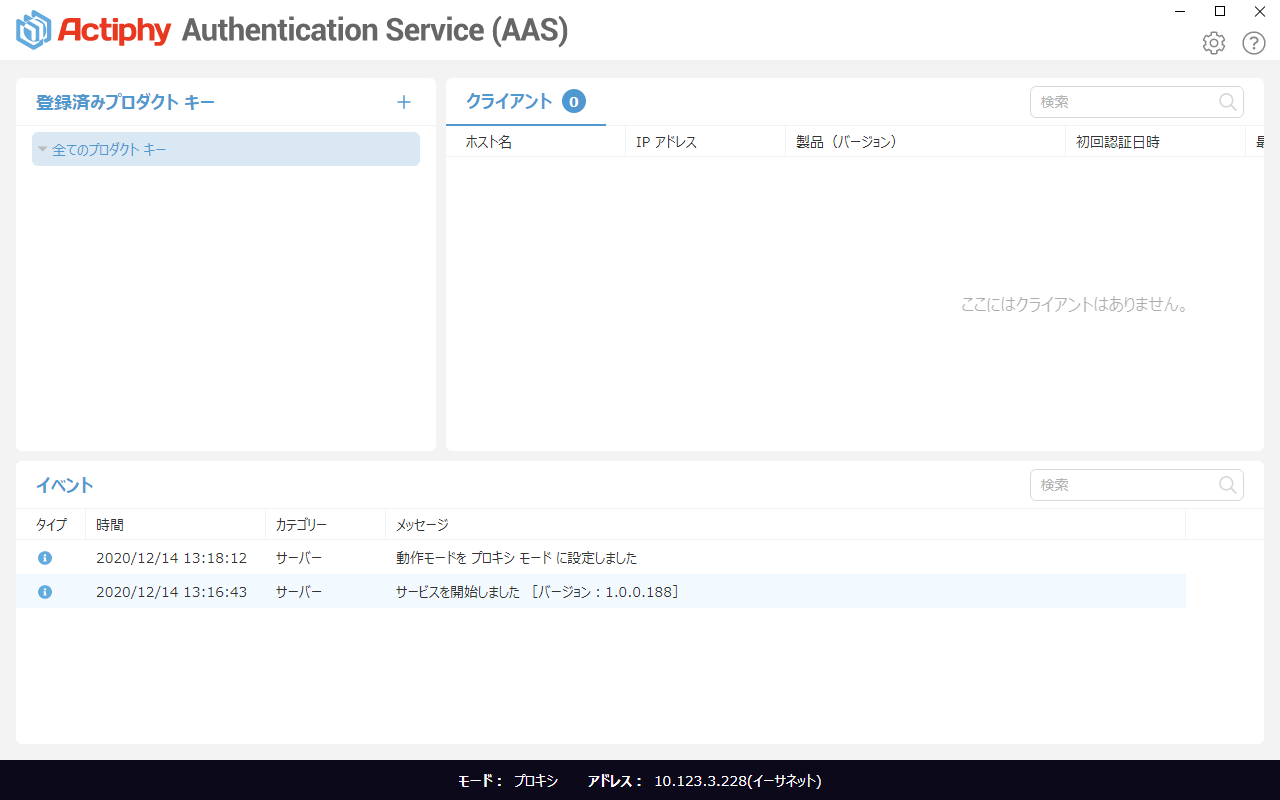Image resolution: width=1280 pixels, height=800 pixels.
Task: Sort events by タイプ column header
Action: point(52,525)
